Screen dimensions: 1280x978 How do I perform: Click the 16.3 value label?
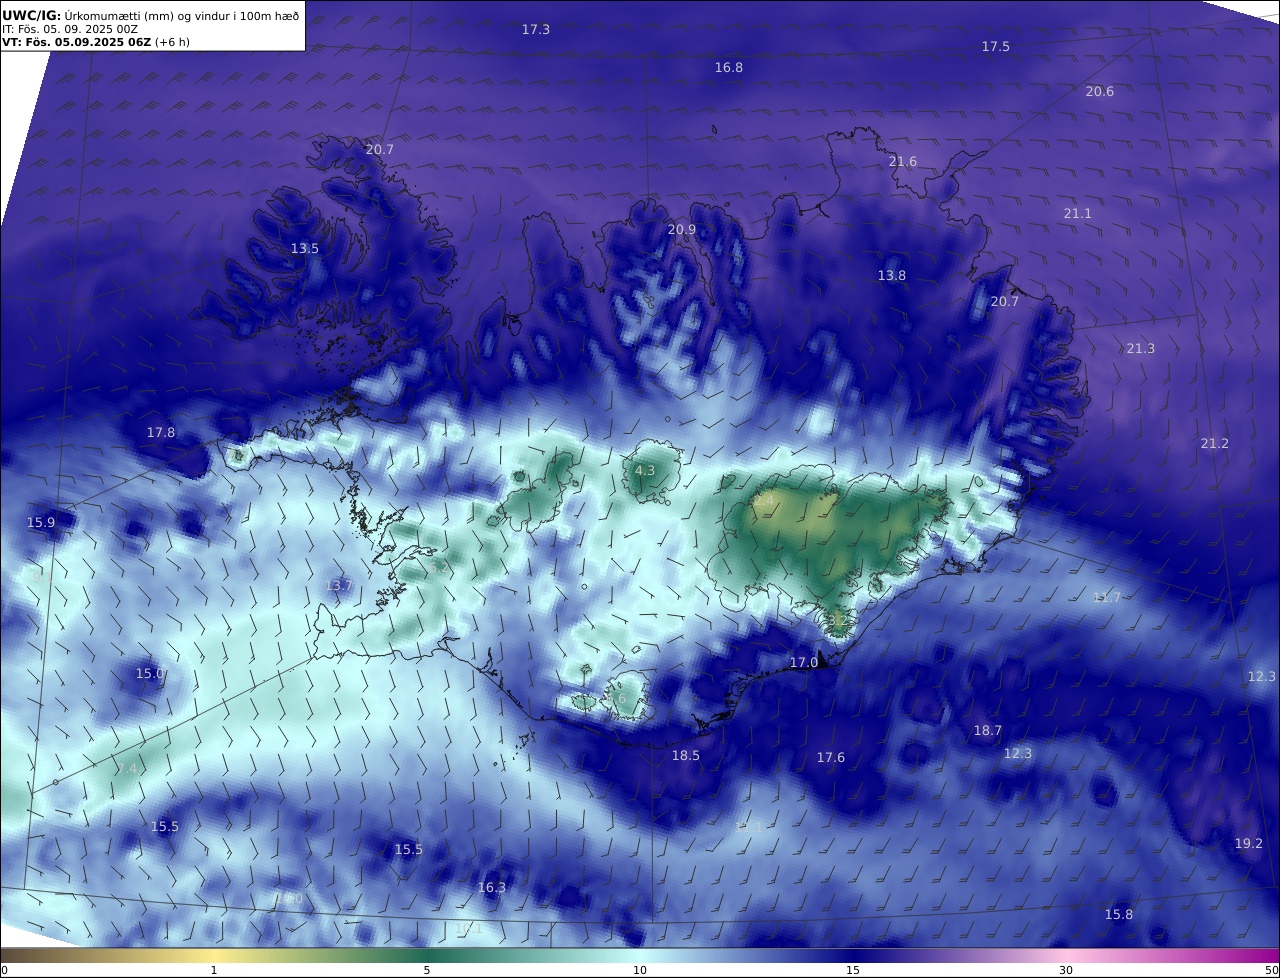pos(492,888)
